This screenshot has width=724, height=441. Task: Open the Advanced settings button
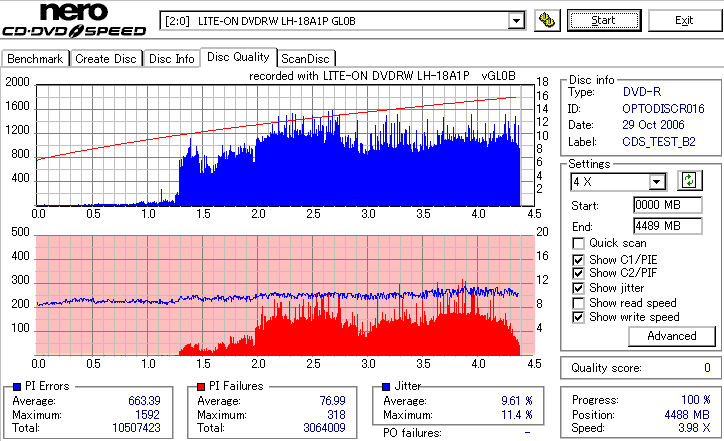pyautogui.click(x=672, y=336)
